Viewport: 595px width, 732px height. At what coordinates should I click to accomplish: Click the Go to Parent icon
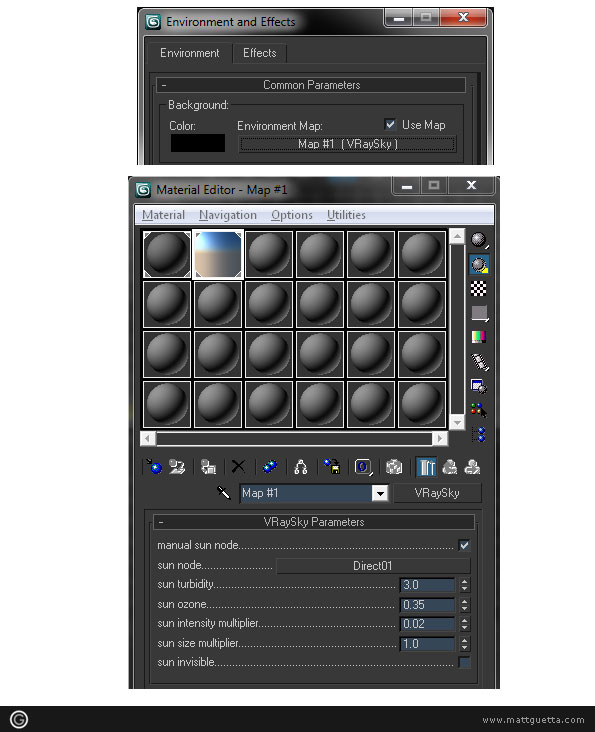click(450, 466)
